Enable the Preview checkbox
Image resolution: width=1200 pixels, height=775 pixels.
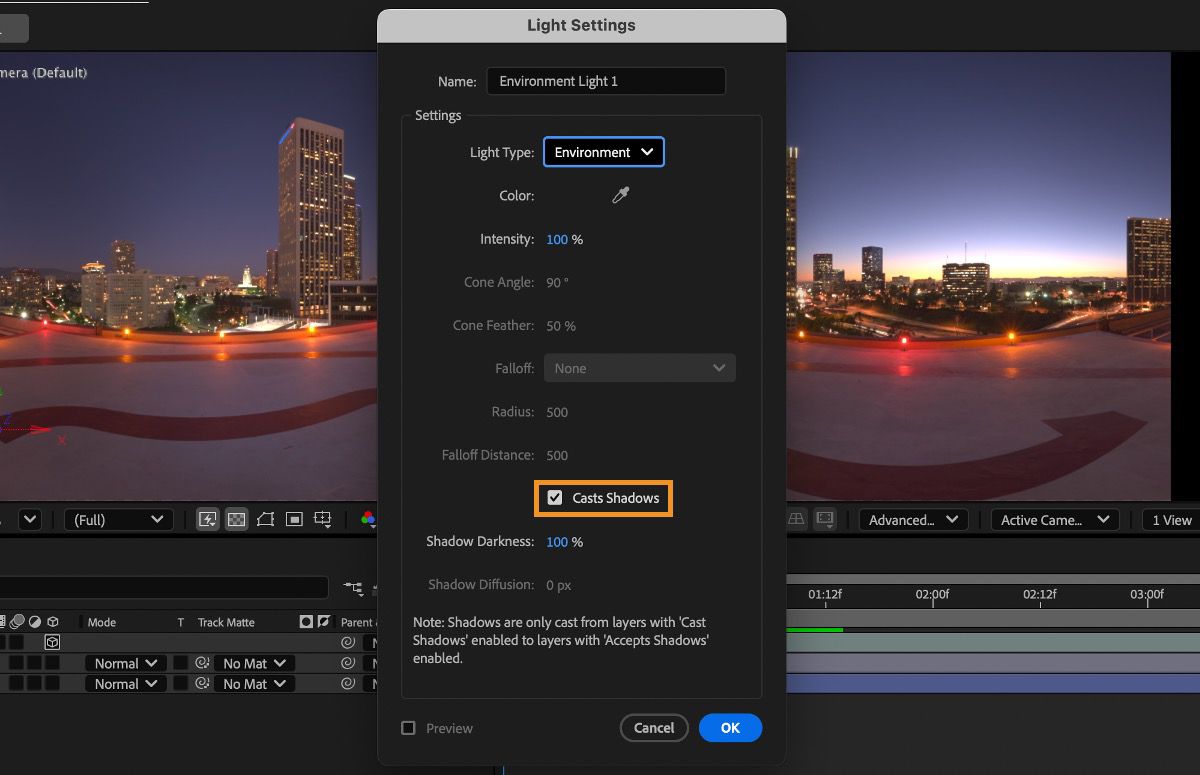(408, 728)
